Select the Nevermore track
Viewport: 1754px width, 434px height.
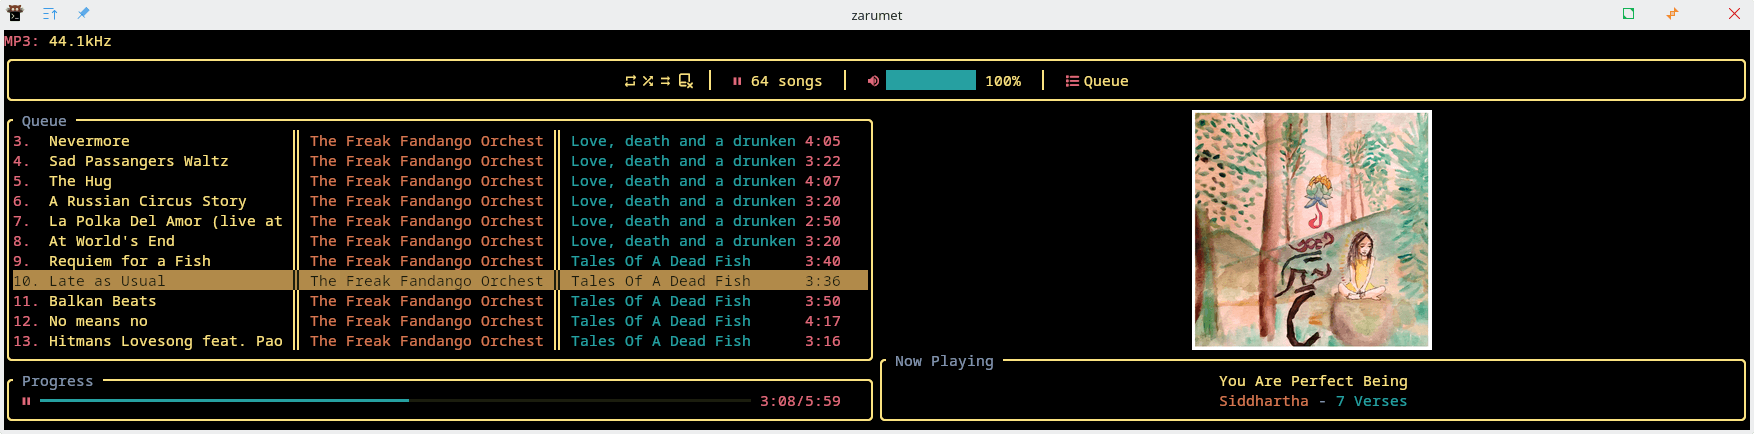(89, 141)
